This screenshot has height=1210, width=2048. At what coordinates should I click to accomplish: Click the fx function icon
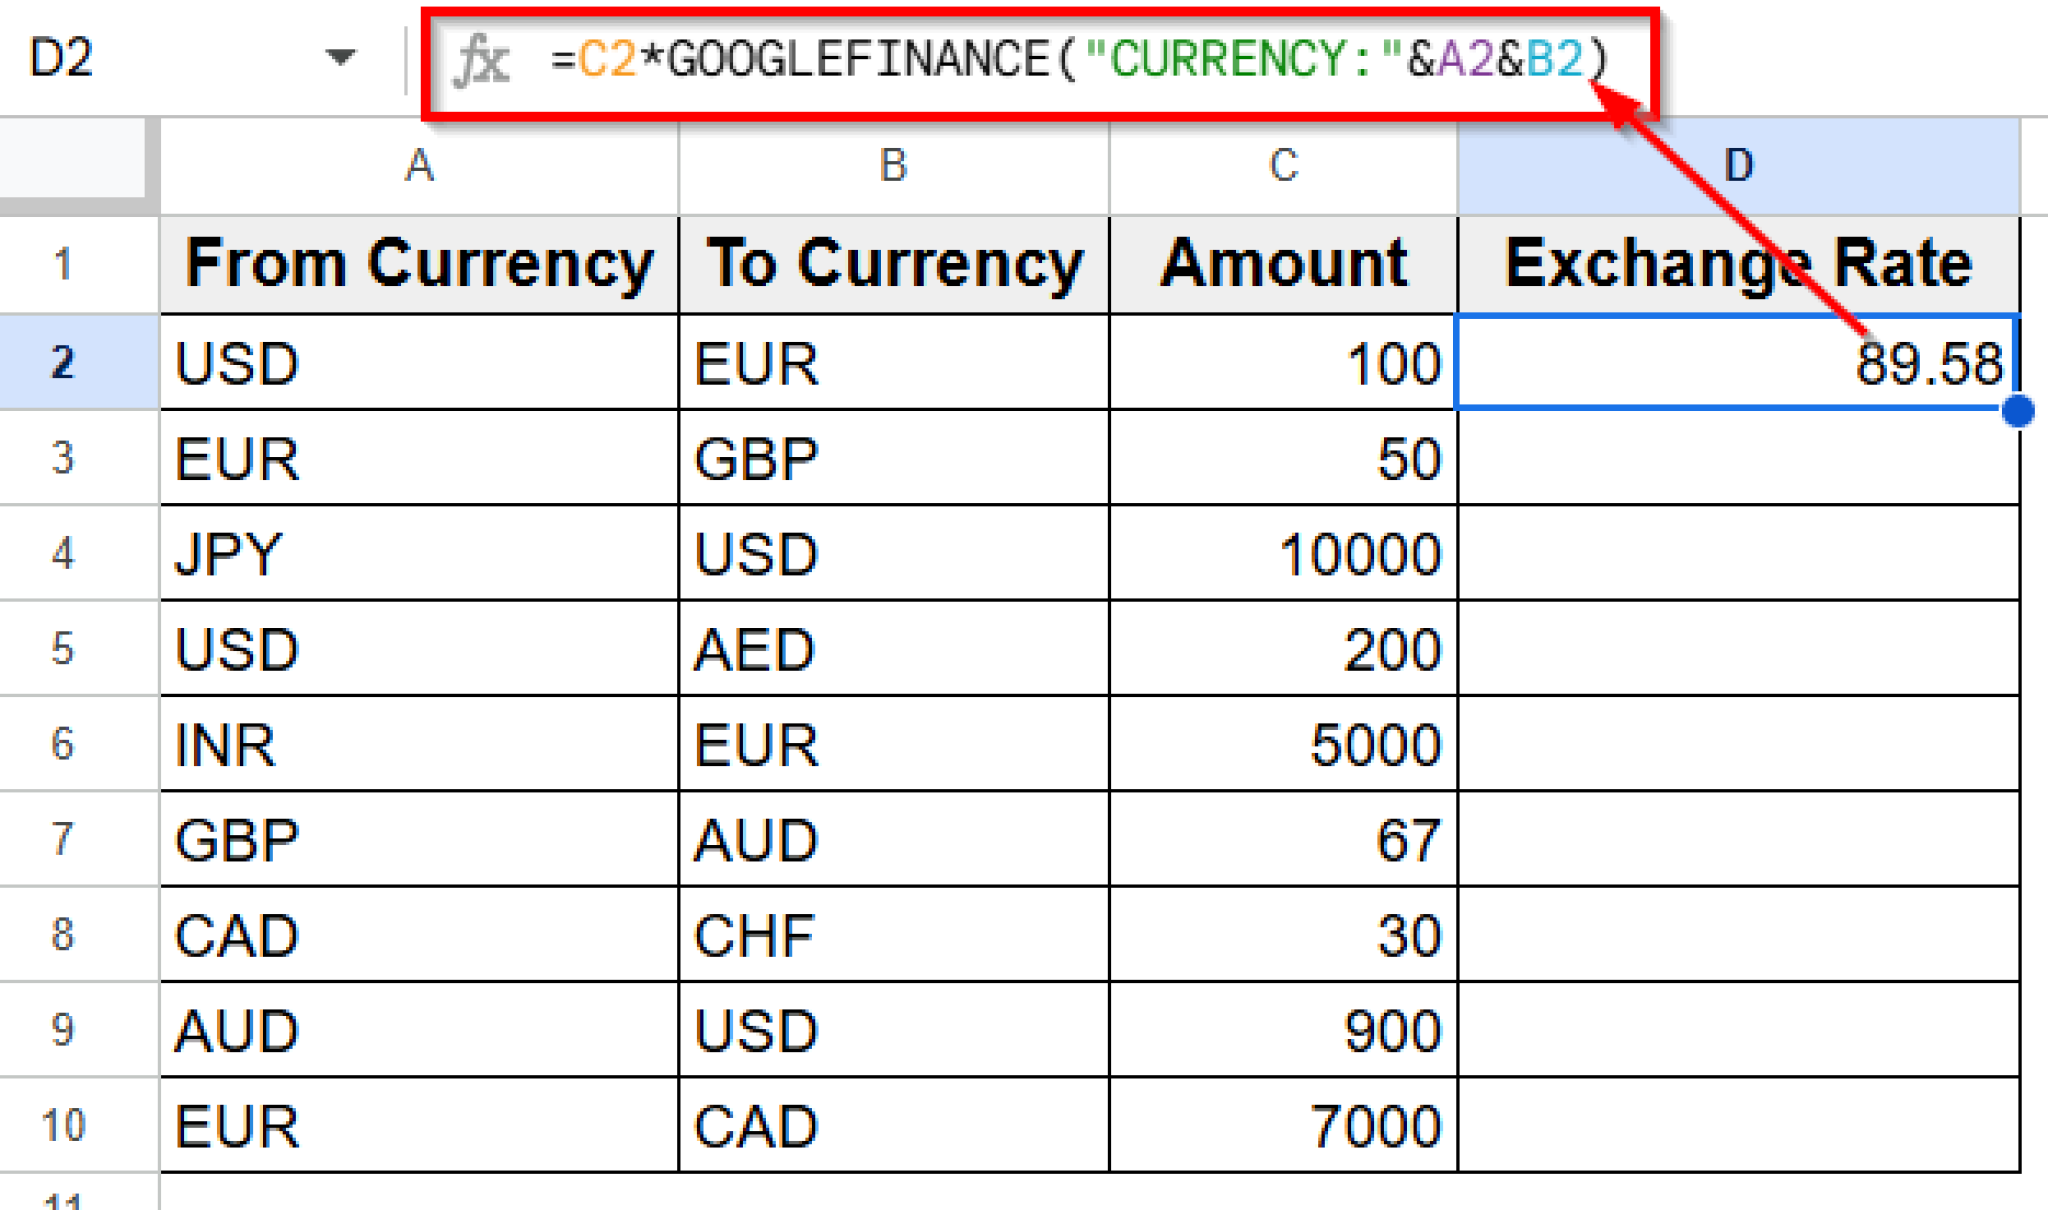coord(482,60)
